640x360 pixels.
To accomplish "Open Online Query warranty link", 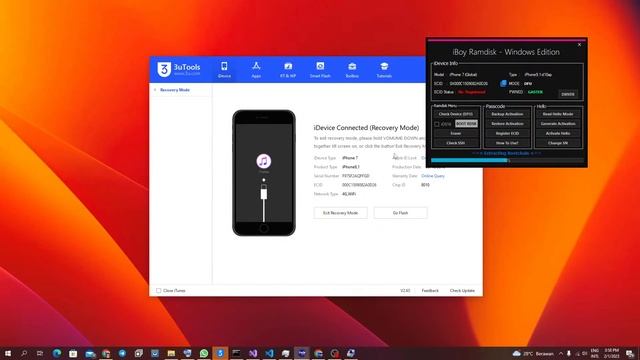I will 433,176.
